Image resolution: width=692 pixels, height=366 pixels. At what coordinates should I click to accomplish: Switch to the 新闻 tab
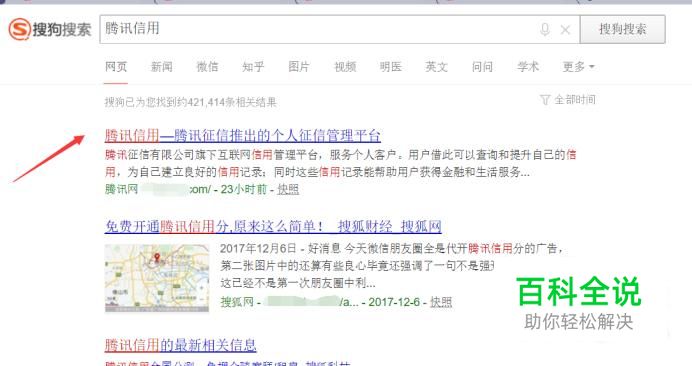coord(162,67)
